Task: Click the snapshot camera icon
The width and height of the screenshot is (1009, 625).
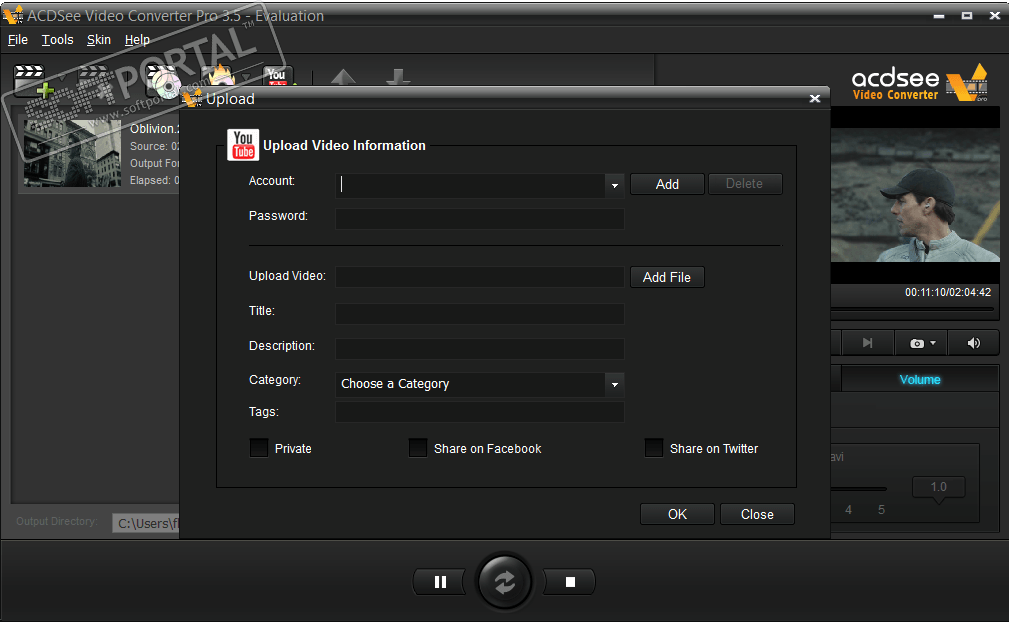Action: pyautogui.click(x=917, y=344)
